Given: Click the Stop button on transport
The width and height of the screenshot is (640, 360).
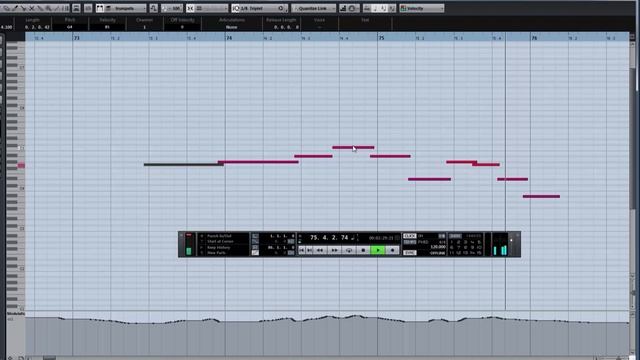Looking at the screenshot, I should (363, 250).
